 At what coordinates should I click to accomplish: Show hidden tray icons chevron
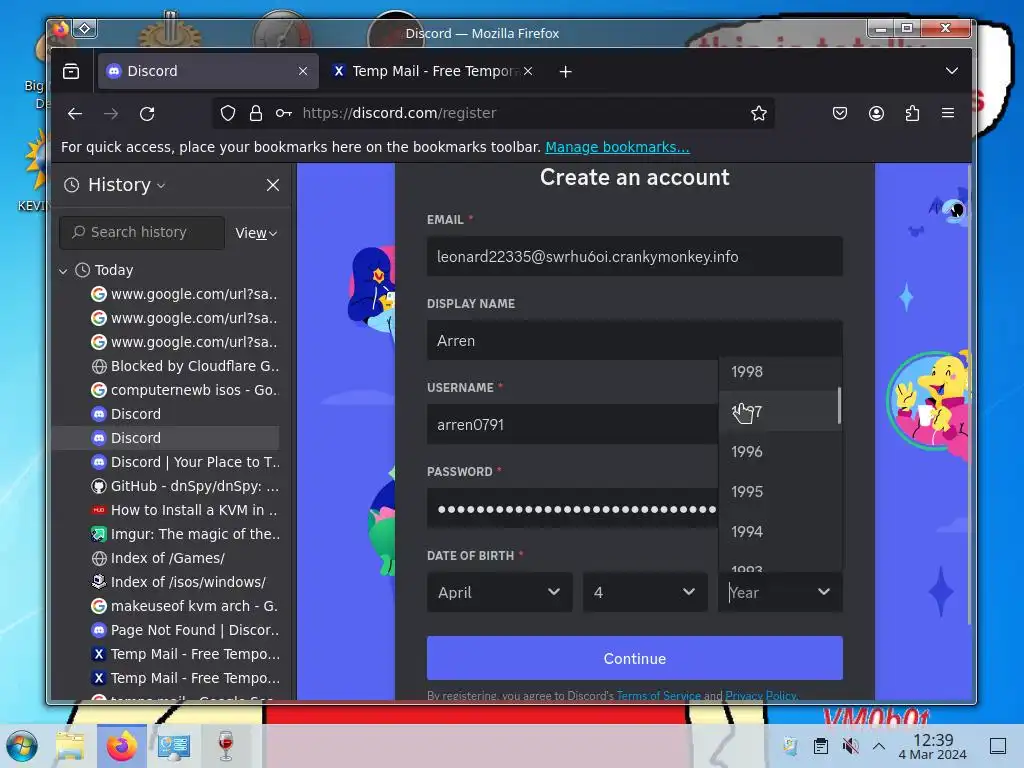pos(879,746)
